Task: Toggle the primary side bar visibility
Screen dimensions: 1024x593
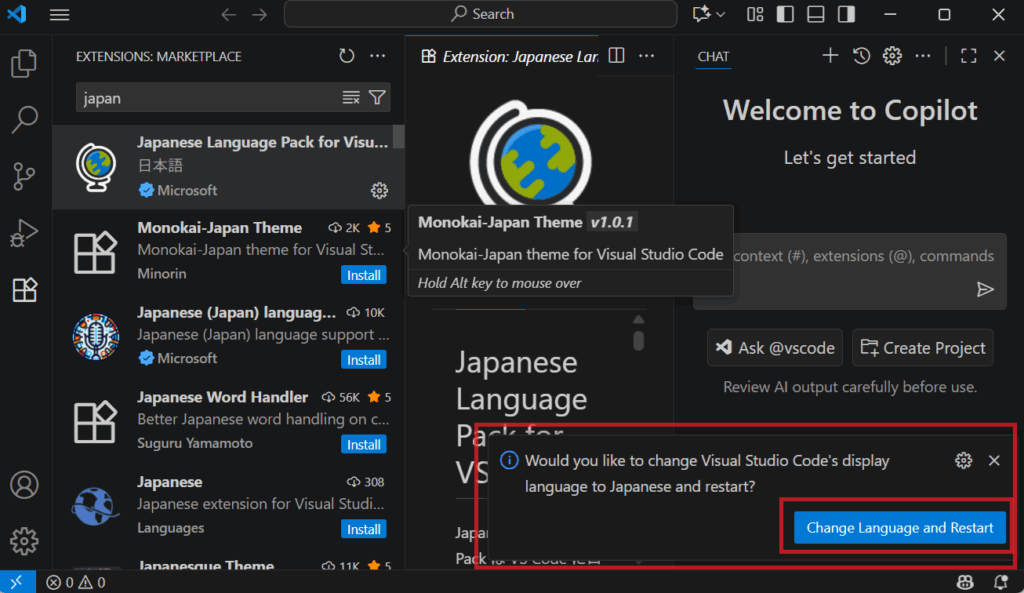Action: tap(785, 14)
